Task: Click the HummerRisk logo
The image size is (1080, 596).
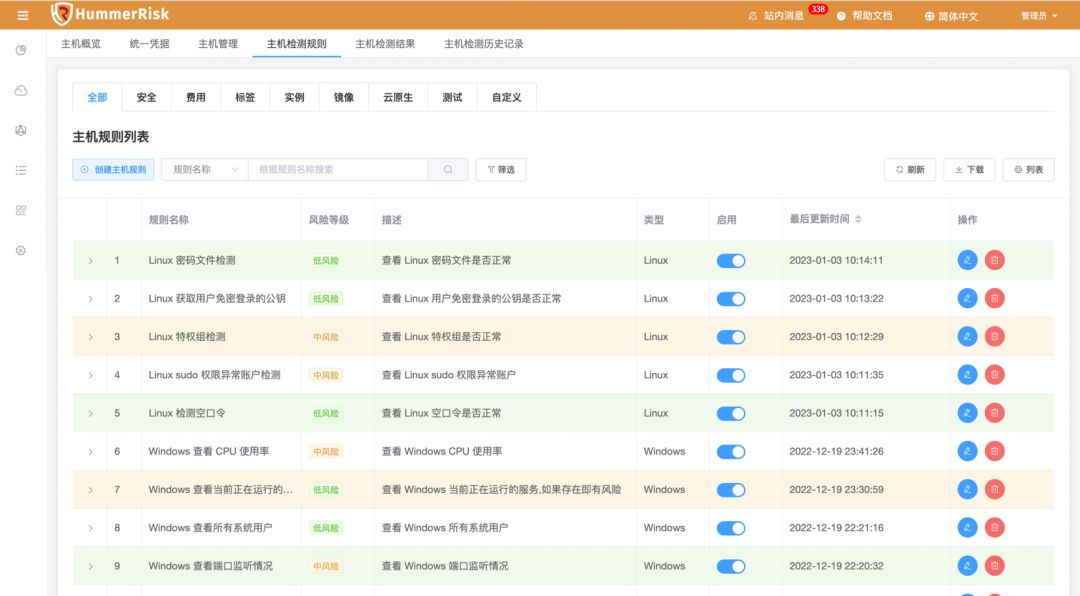Action: point(110,14)
